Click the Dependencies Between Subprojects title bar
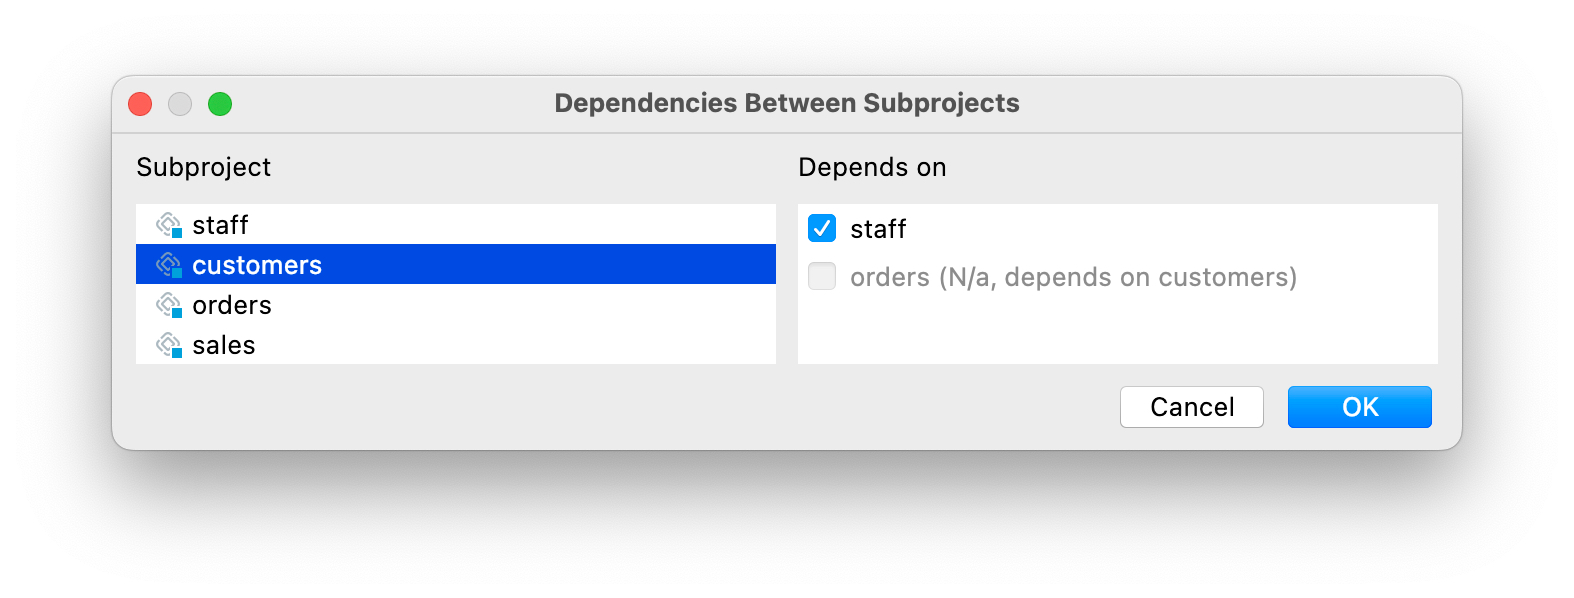The height and width of the screenshot is (598, 1574). [x=787, y=103]
